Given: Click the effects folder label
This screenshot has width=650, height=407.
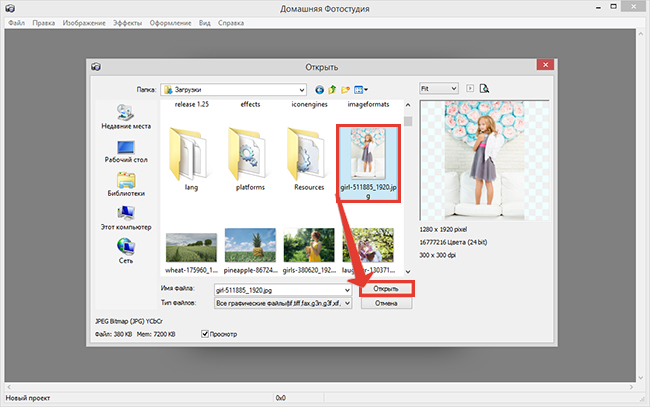Looking at the screenshot, I should pos(250,104).
